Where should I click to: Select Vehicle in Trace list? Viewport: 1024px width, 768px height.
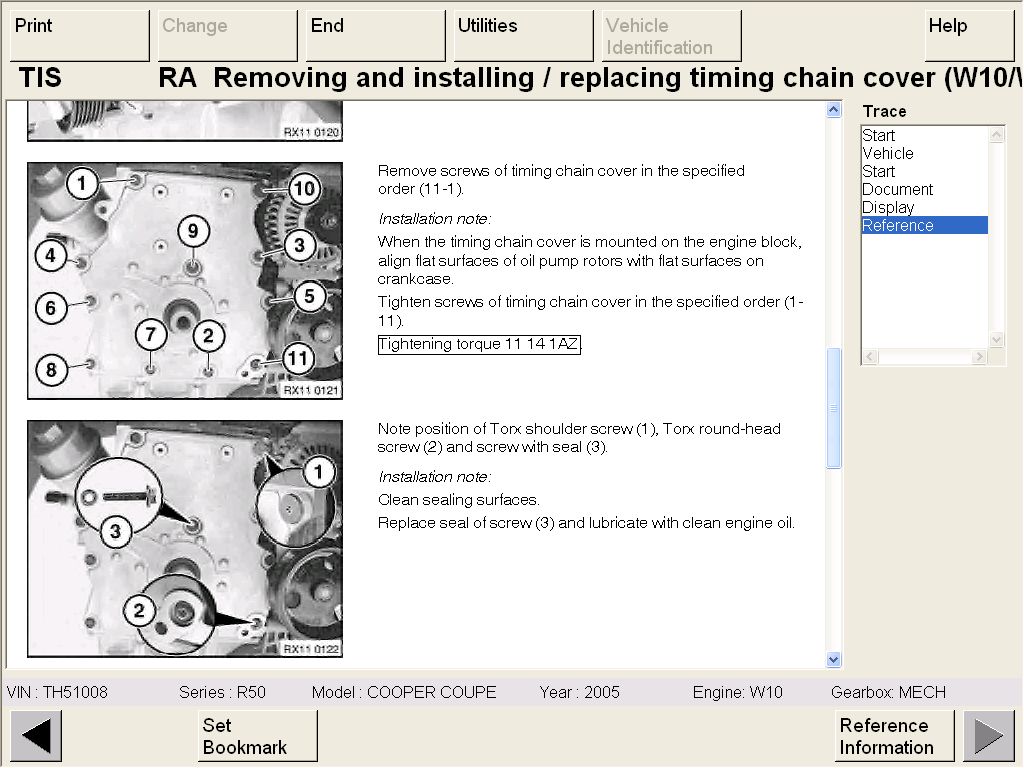tap(888, 153)
